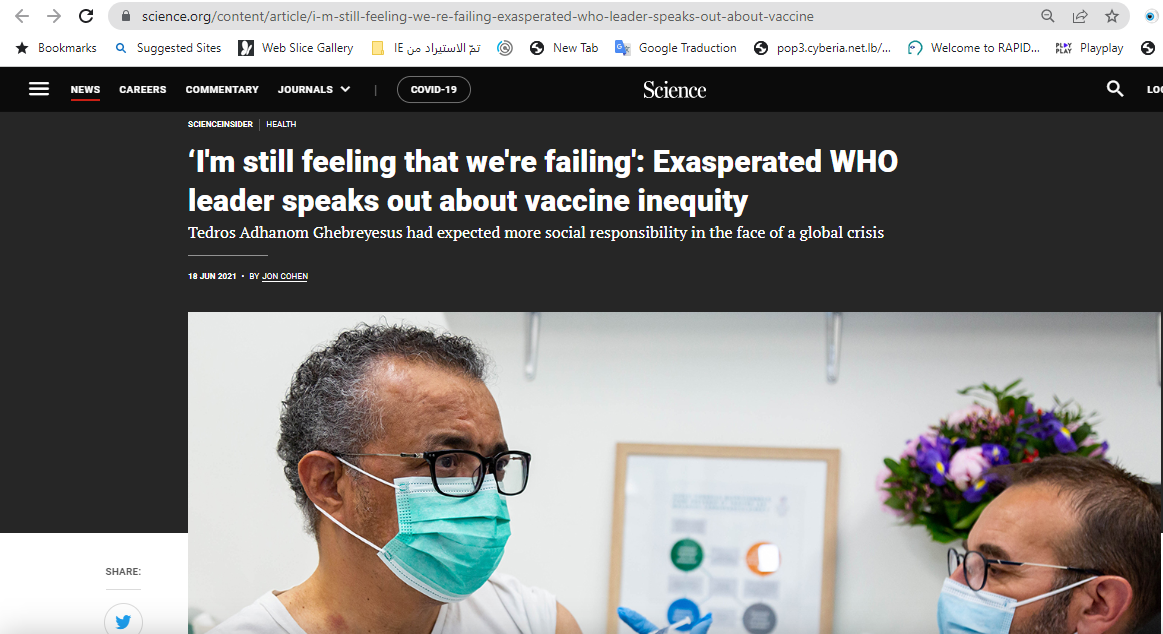Open the Web Slice Gallery bookmark

pos(295,47)
